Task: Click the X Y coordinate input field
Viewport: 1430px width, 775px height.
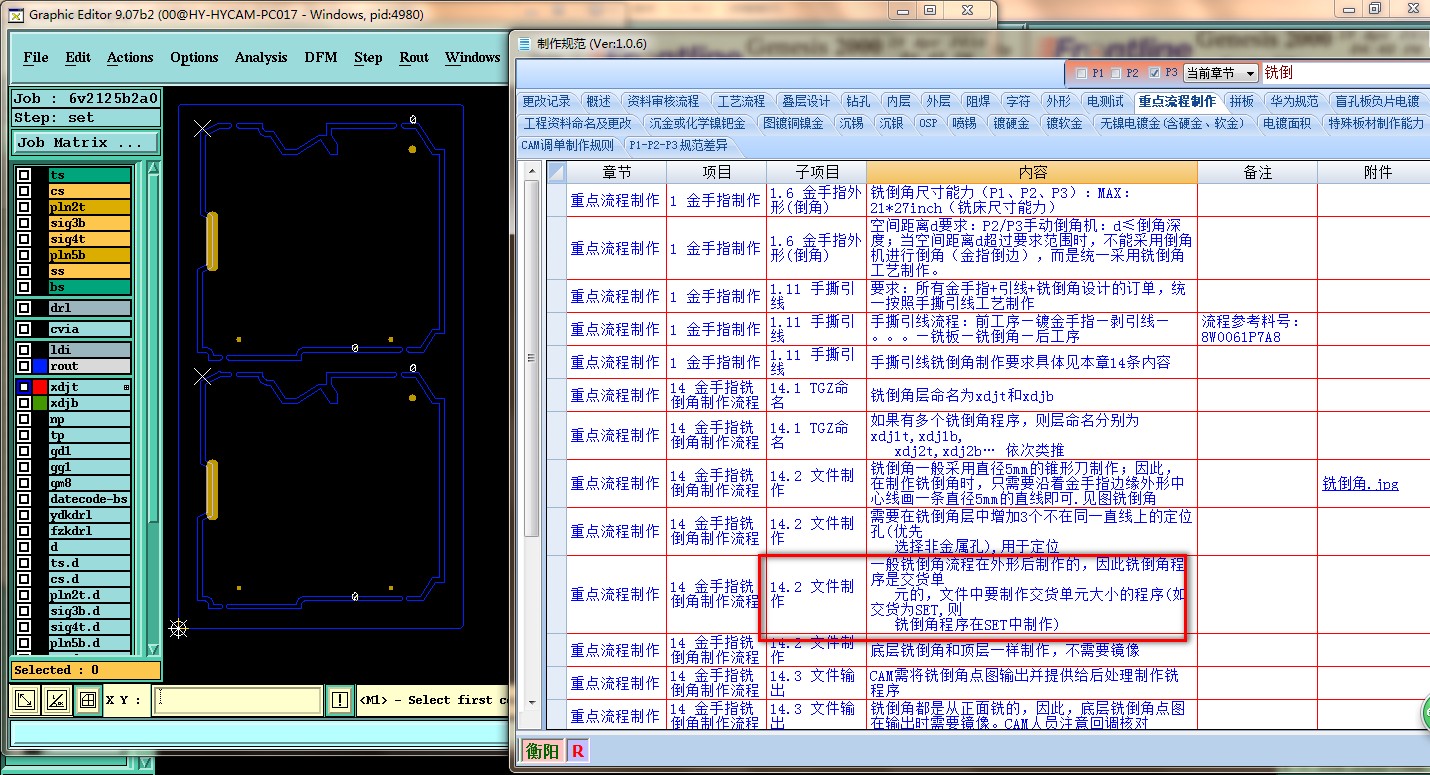Action: point(237,700)
